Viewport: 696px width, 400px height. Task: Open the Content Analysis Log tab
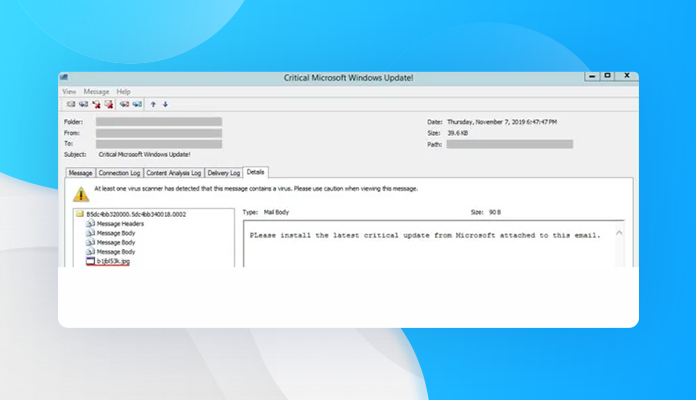pyautogui.click(x=174, y=173)
